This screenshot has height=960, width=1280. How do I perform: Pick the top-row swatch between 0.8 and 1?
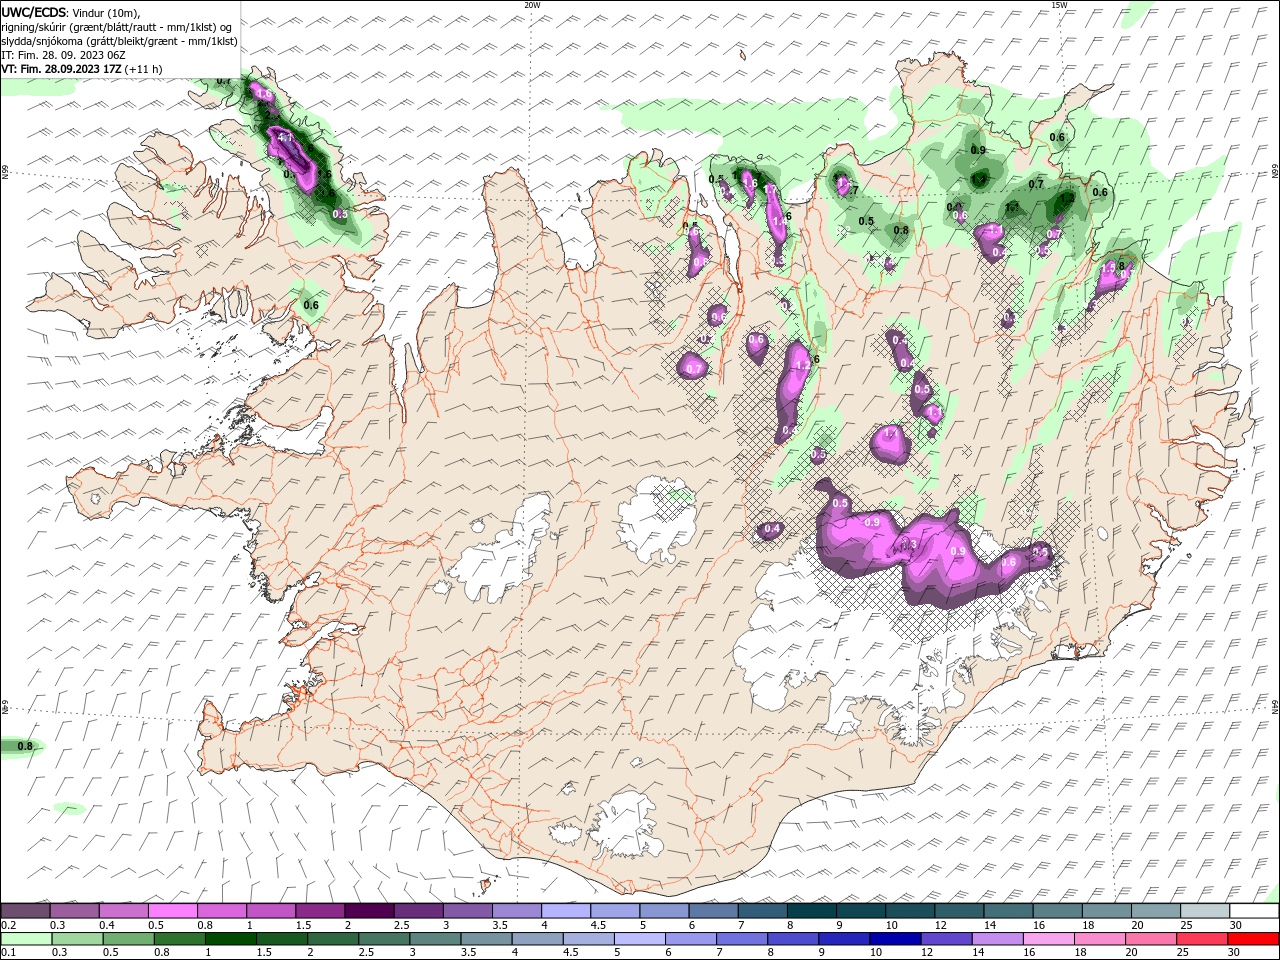tap(222, 911)
